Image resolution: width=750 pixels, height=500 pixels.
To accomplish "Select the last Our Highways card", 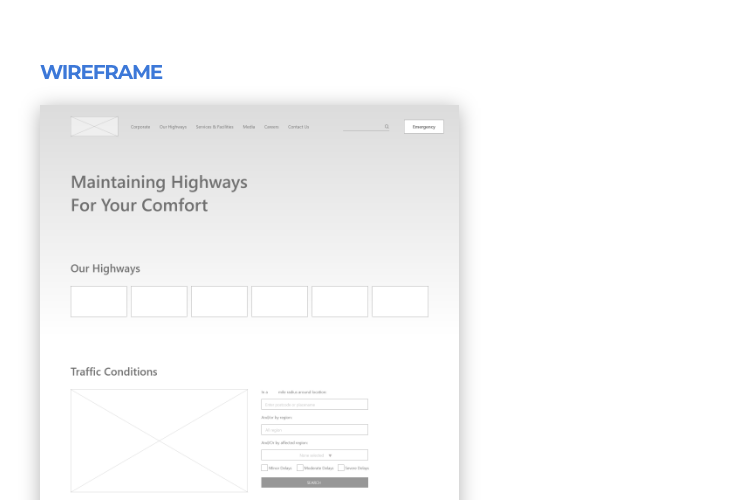I will [400, 301].
